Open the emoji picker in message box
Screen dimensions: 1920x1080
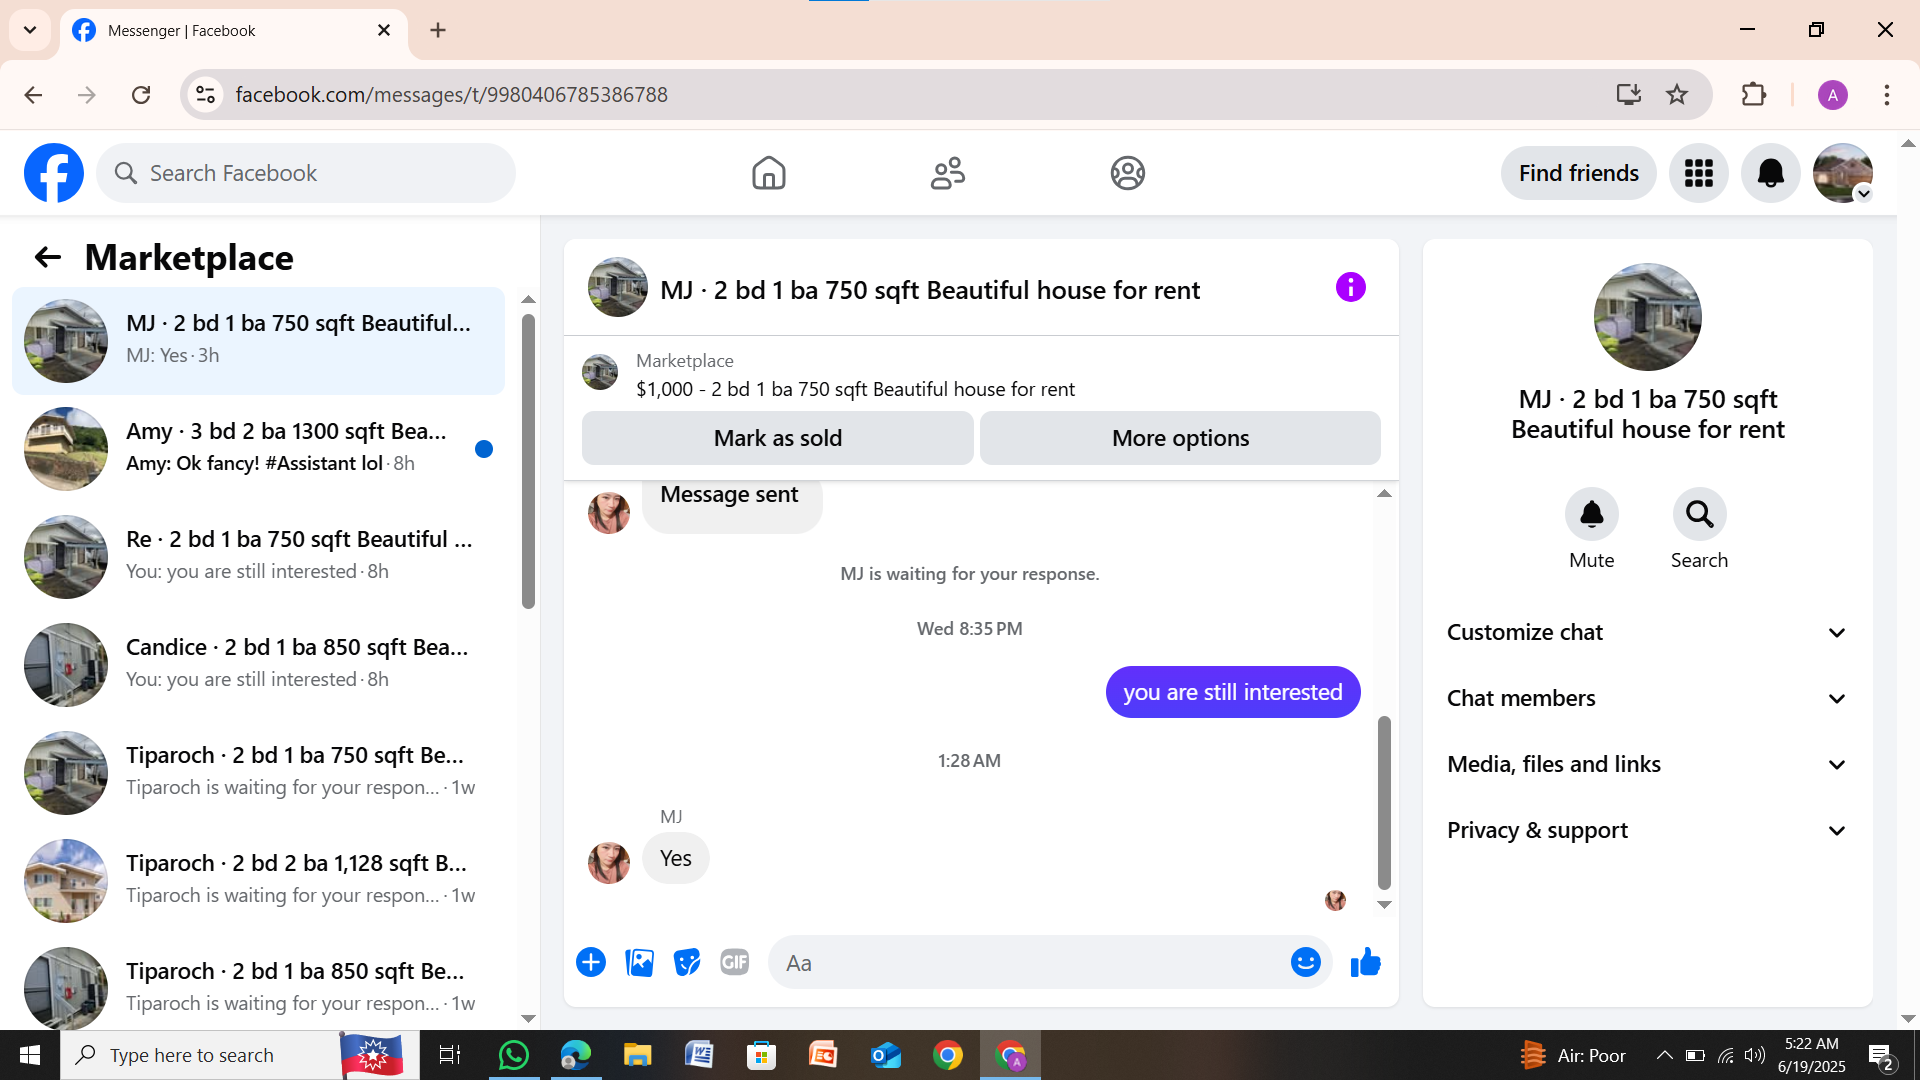pos(1305,962)
